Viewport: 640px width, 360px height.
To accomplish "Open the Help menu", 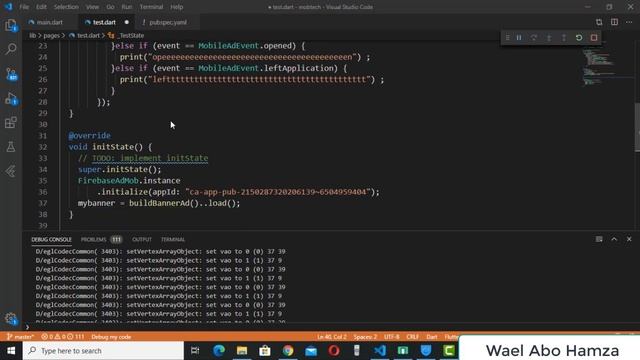I will pyautogui.click(x=177, y=7).
